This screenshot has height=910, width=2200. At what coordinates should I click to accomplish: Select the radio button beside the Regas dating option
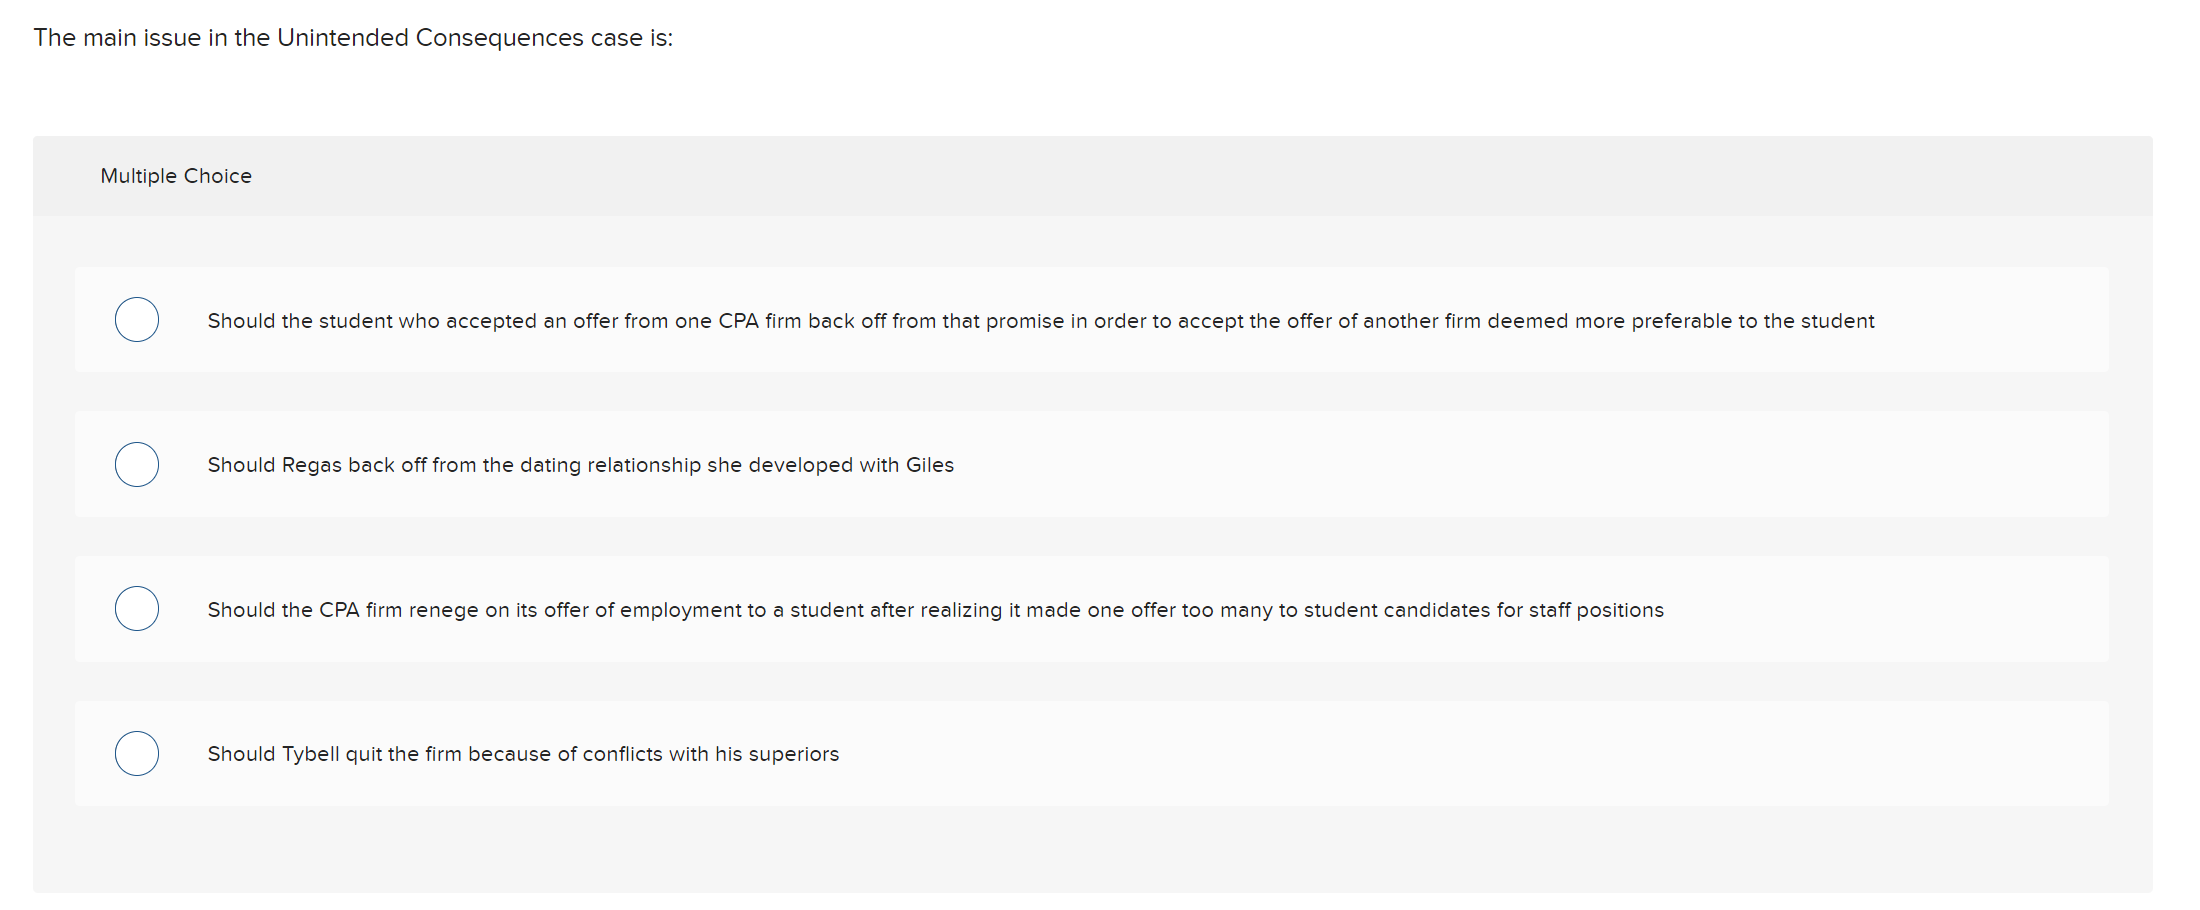[x=136, y=464]
